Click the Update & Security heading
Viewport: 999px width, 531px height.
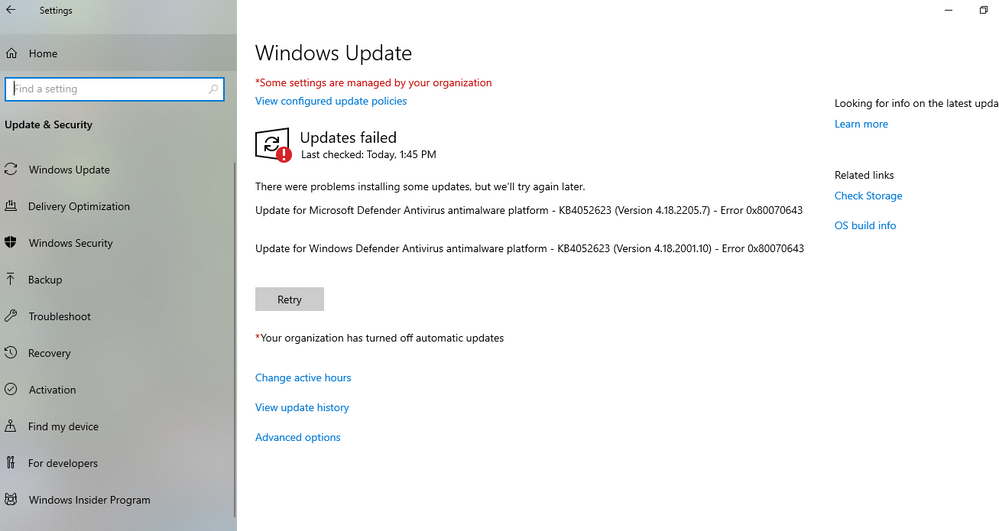click(x=48, y=125)
